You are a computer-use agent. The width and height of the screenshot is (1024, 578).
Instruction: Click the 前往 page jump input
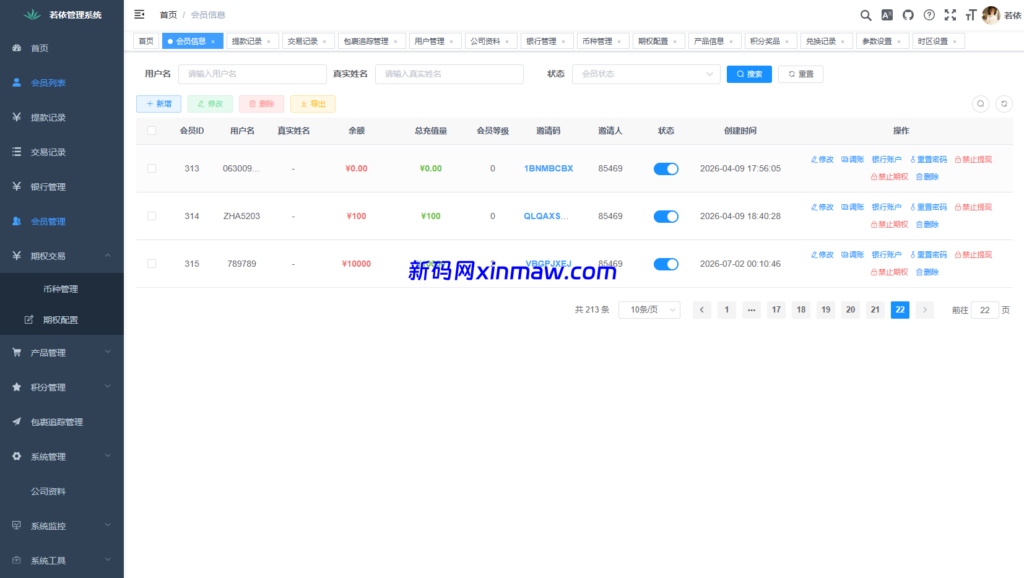point(985,310)
